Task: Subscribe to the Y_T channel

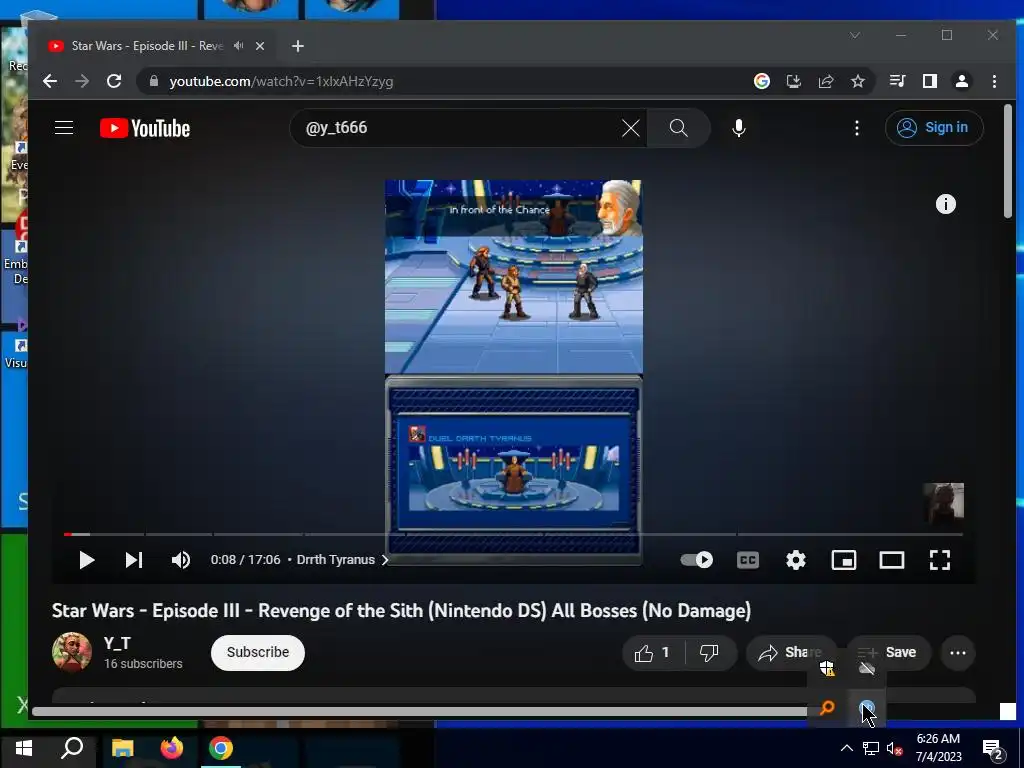Action: (x=258, y=652)
